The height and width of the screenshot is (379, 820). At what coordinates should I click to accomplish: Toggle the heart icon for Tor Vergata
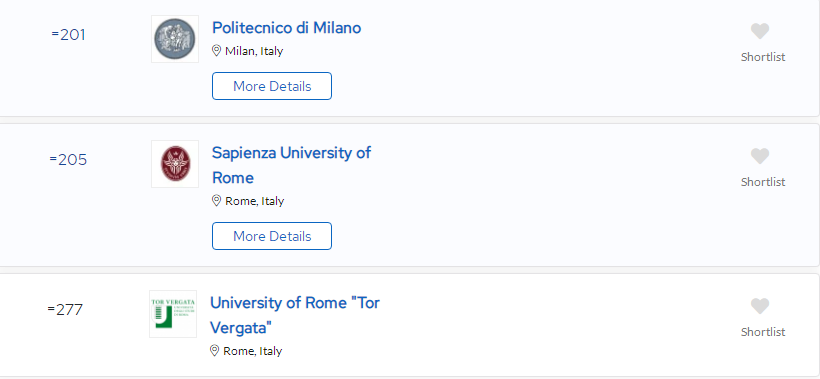pos(760,306)
